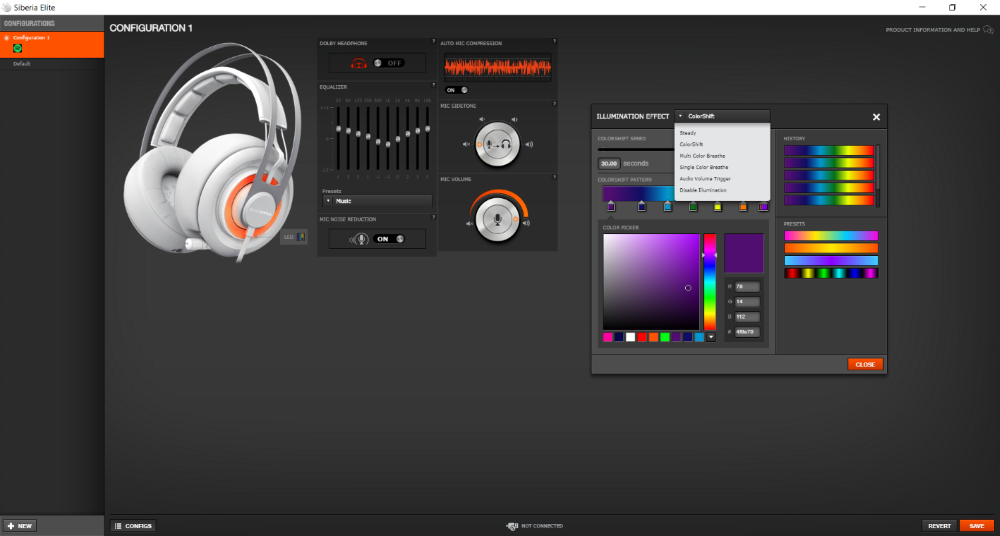
Task: Apply the striped multi-color bottom preset
Action: pos(831,273)
